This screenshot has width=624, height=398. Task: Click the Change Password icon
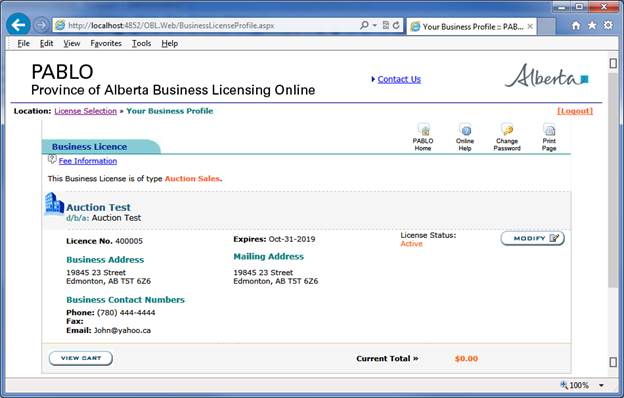507,137
